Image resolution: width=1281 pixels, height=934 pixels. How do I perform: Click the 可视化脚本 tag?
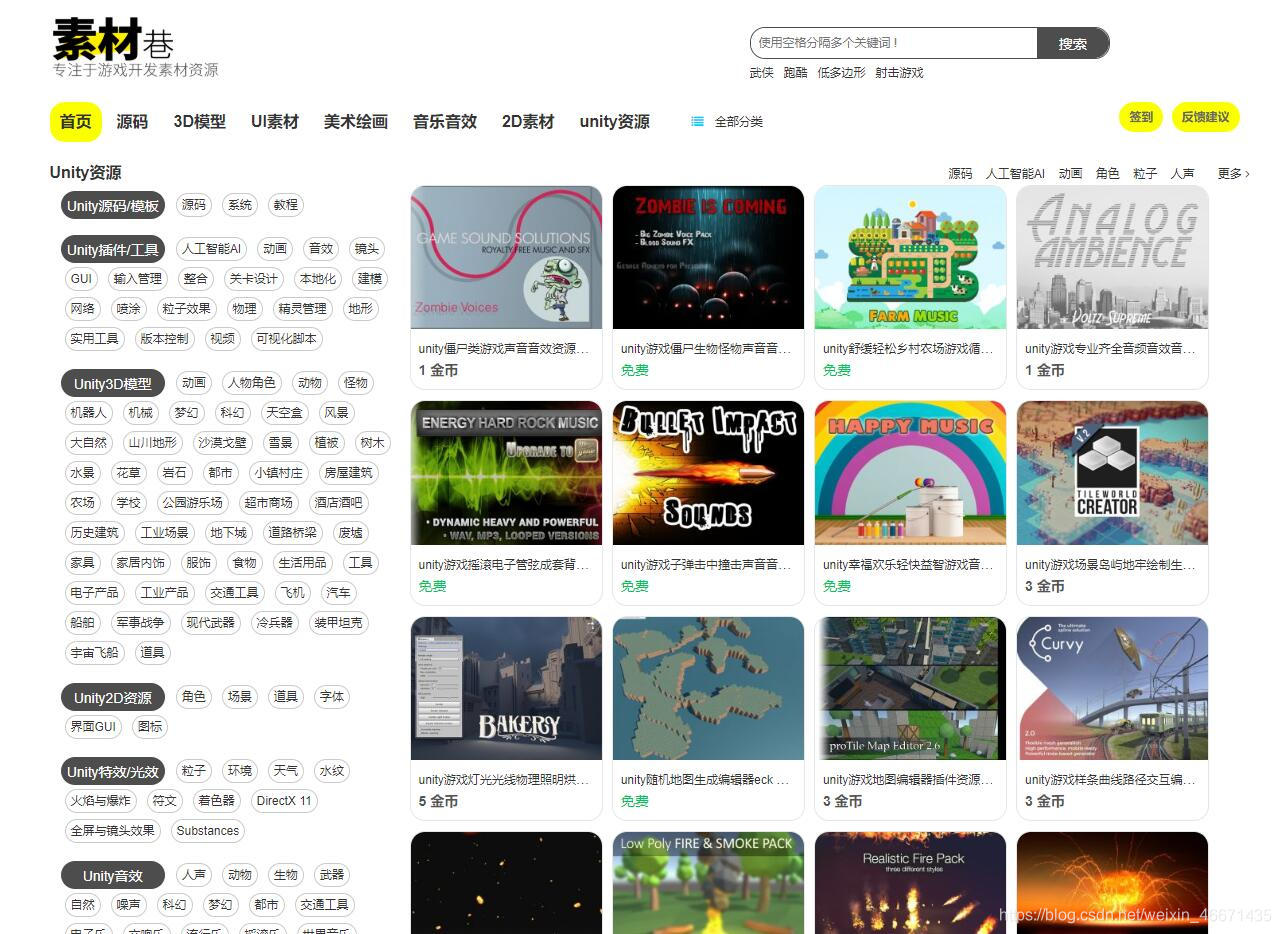tap(287, 339)
